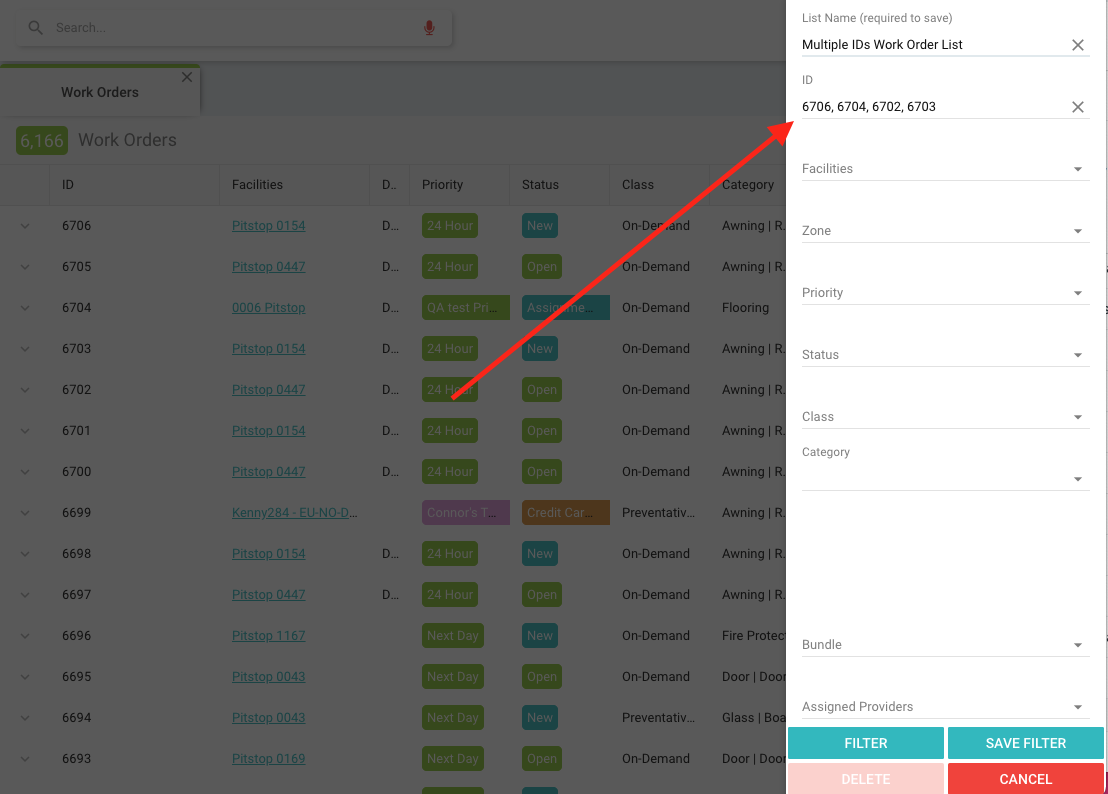This screenshot has height=794, width=1108.
Task: Clear the List Name field
Action: pos(1077,45)
